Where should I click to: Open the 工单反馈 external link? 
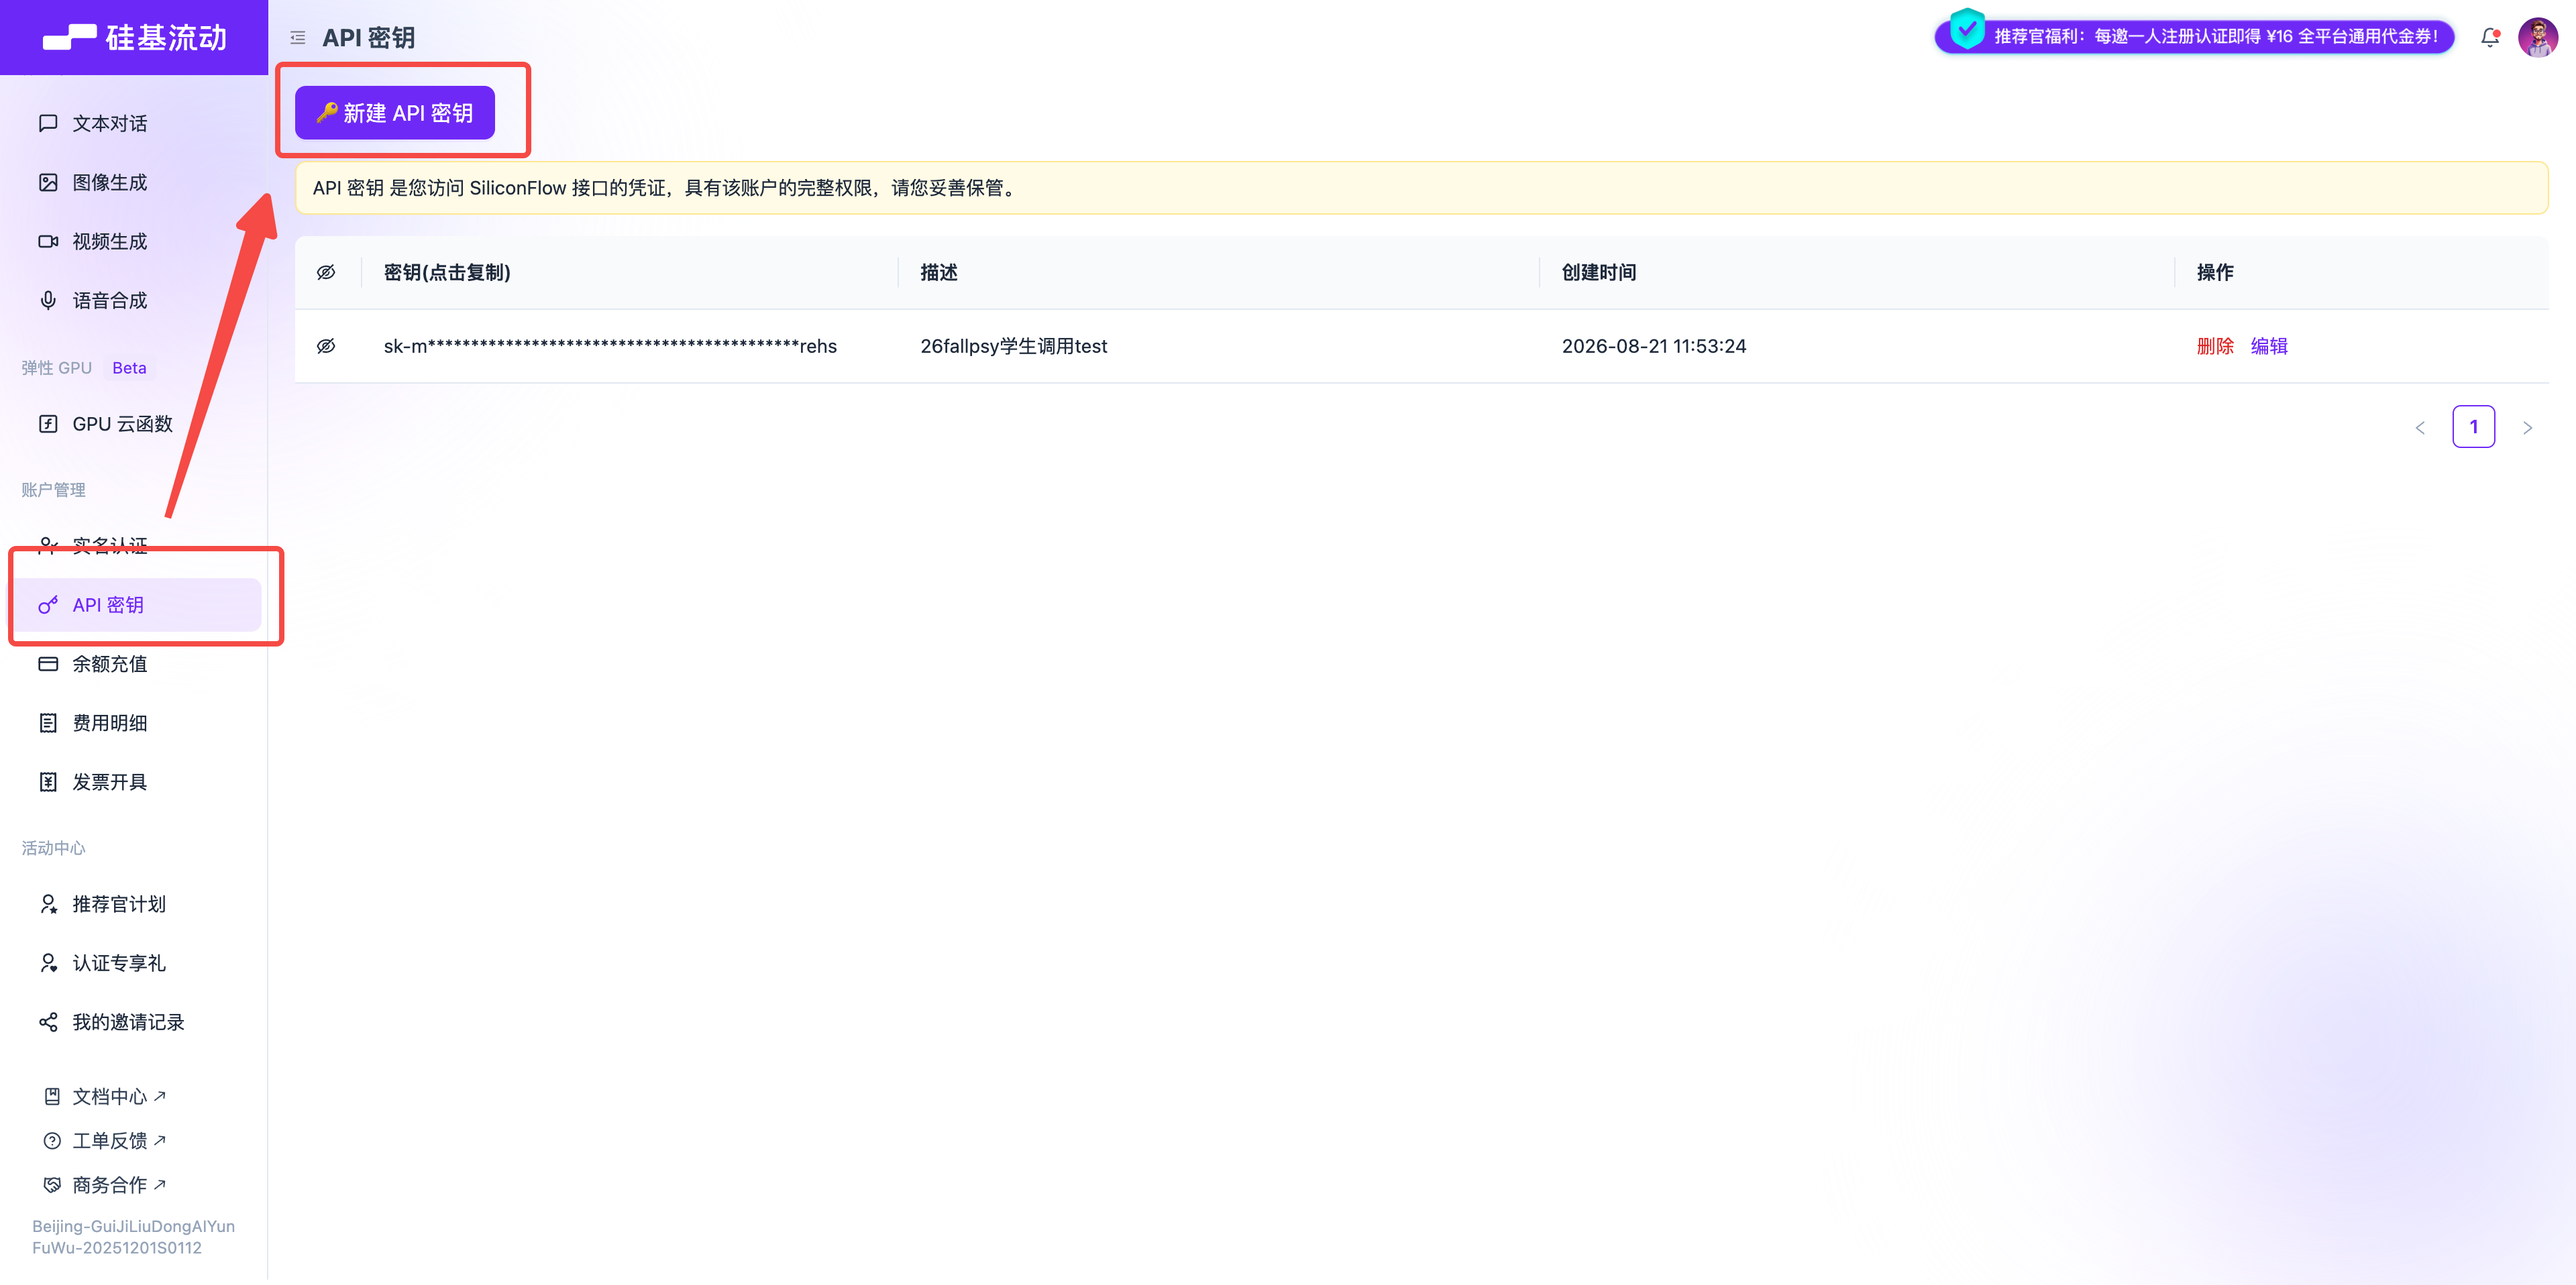118,1141
